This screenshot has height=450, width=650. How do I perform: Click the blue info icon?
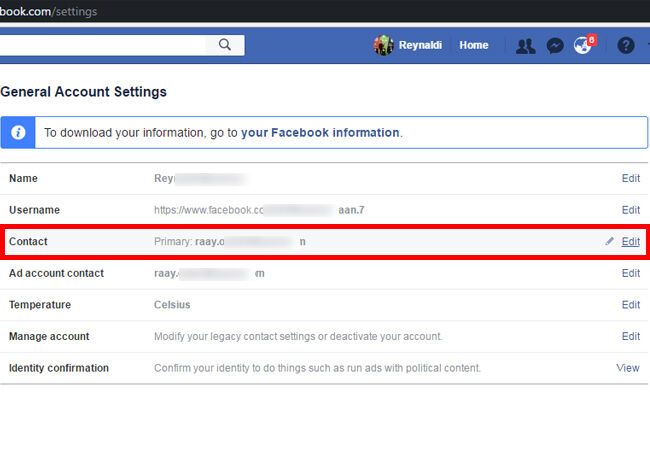pyautogui.click(x=18, y=133)
